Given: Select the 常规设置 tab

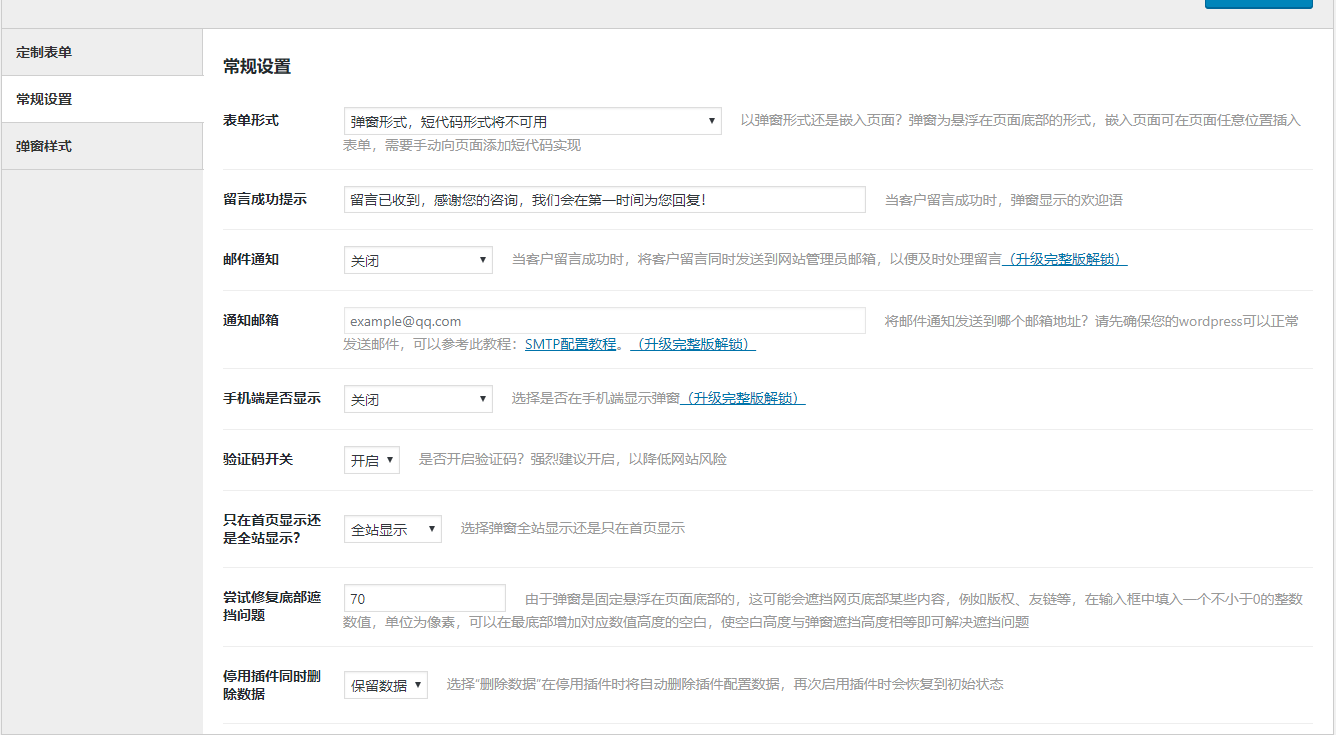Looking at the screenshot, I should (101, 99).
